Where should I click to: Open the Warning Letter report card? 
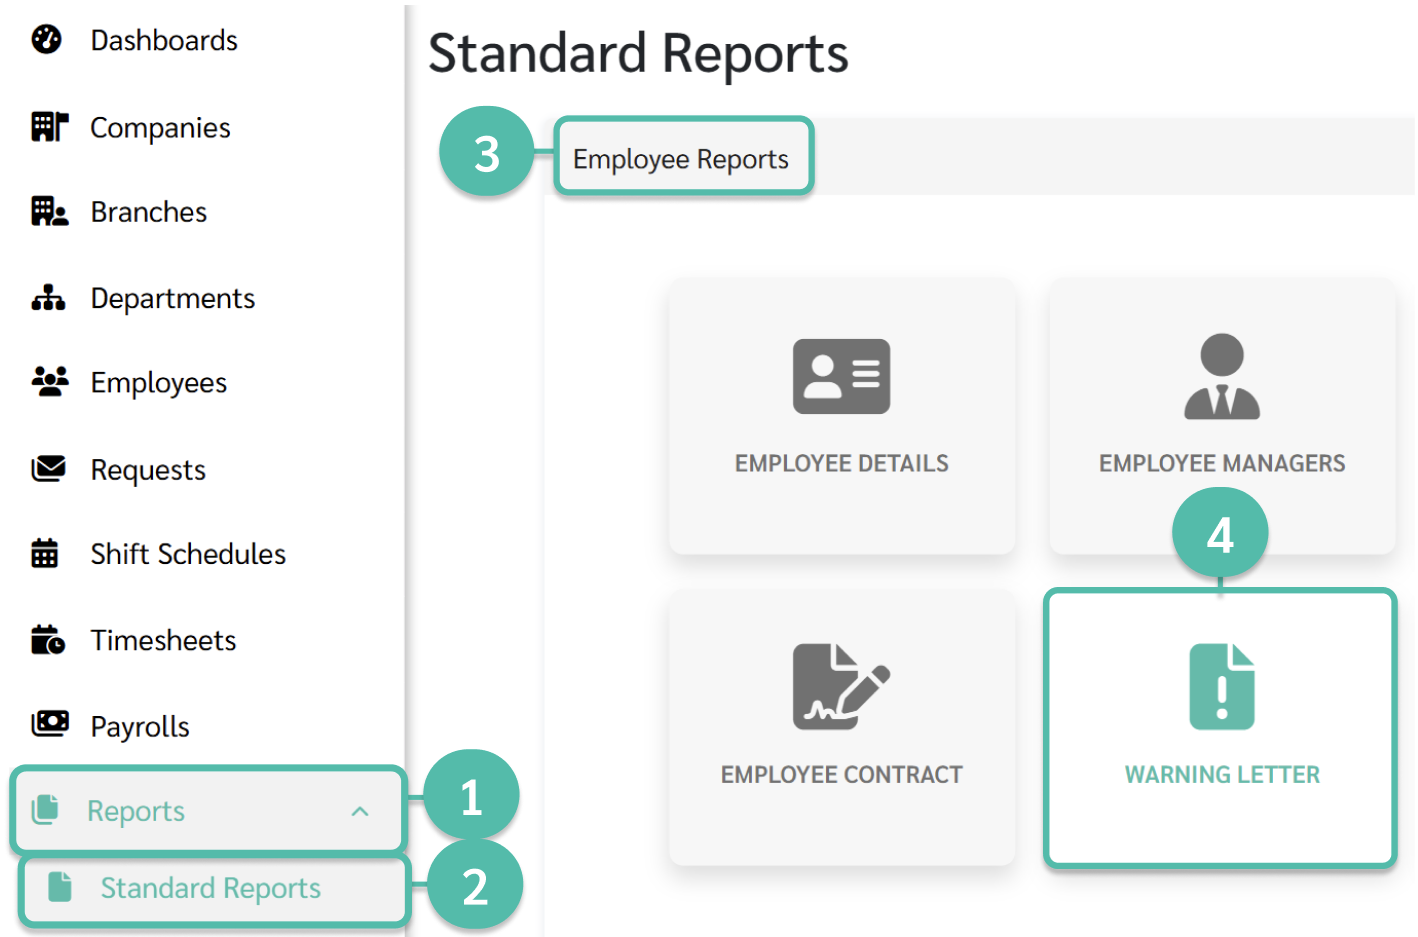[x=1220, y=727]
